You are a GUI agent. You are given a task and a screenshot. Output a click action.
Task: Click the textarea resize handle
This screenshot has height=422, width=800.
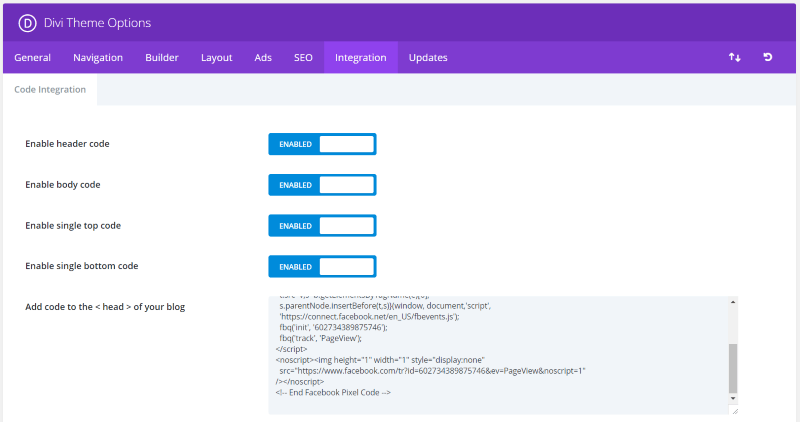tap(734, 410)
